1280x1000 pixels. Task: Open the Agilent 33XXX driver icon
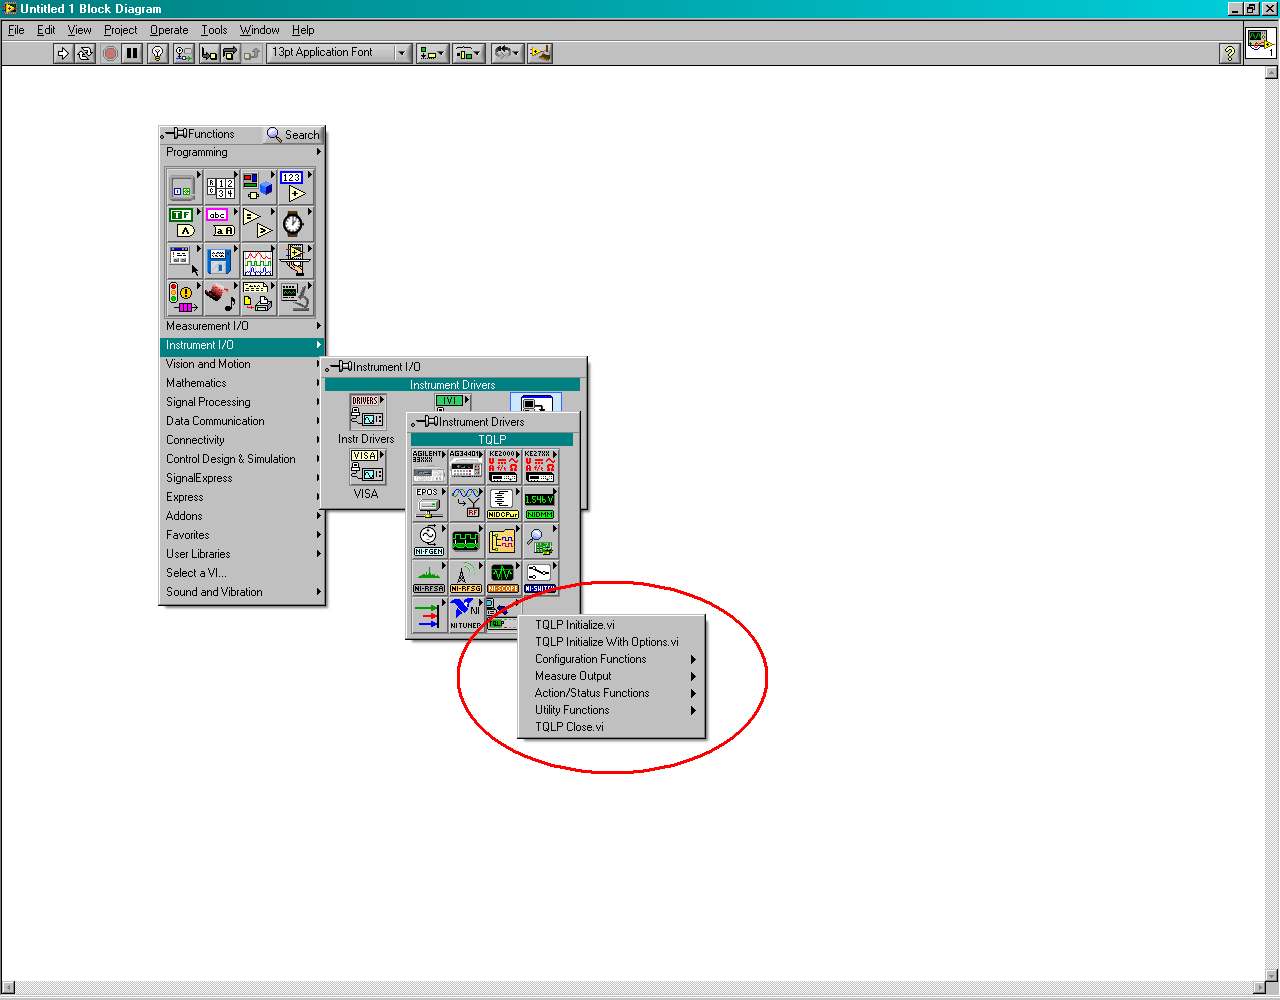click(429, 467)
